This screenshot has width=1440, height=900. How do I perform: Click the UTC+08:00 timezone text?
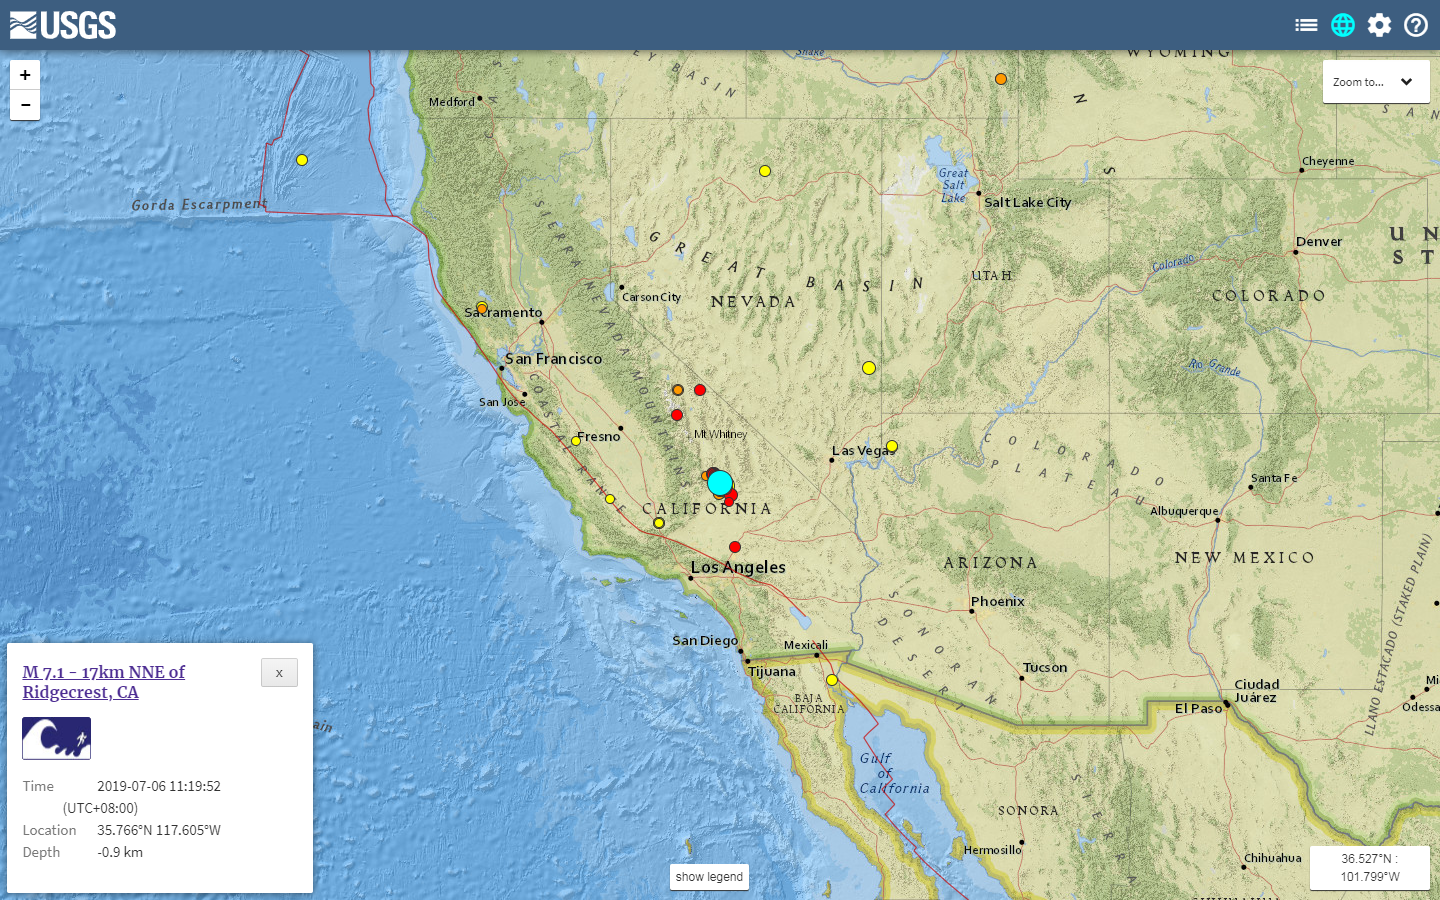100,808
